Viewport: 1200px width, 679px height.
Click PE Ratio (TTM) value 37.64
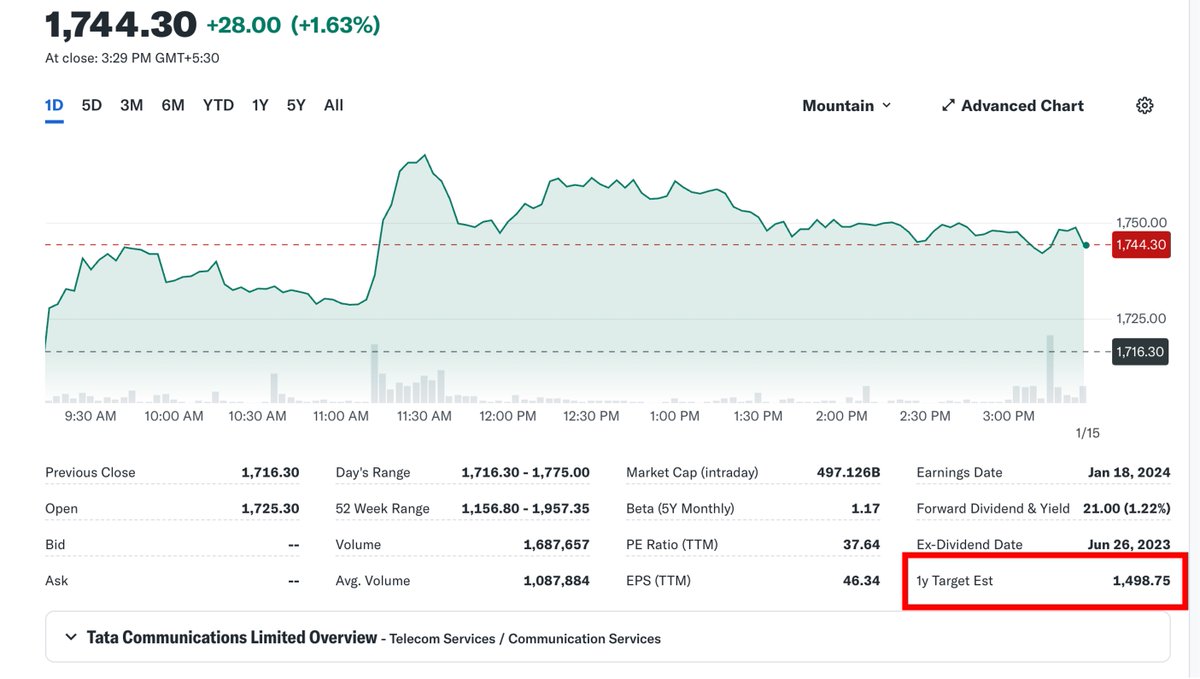pos(862,544)
